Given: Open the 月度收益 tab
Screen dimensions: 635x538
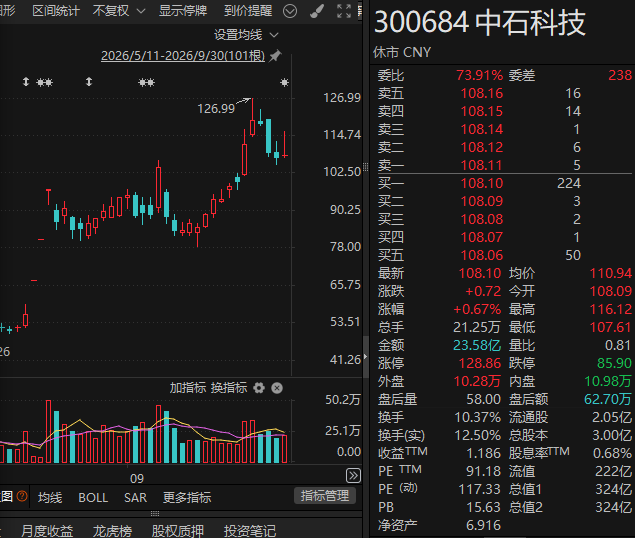Looking at the screenshot, I should (47, 531).
